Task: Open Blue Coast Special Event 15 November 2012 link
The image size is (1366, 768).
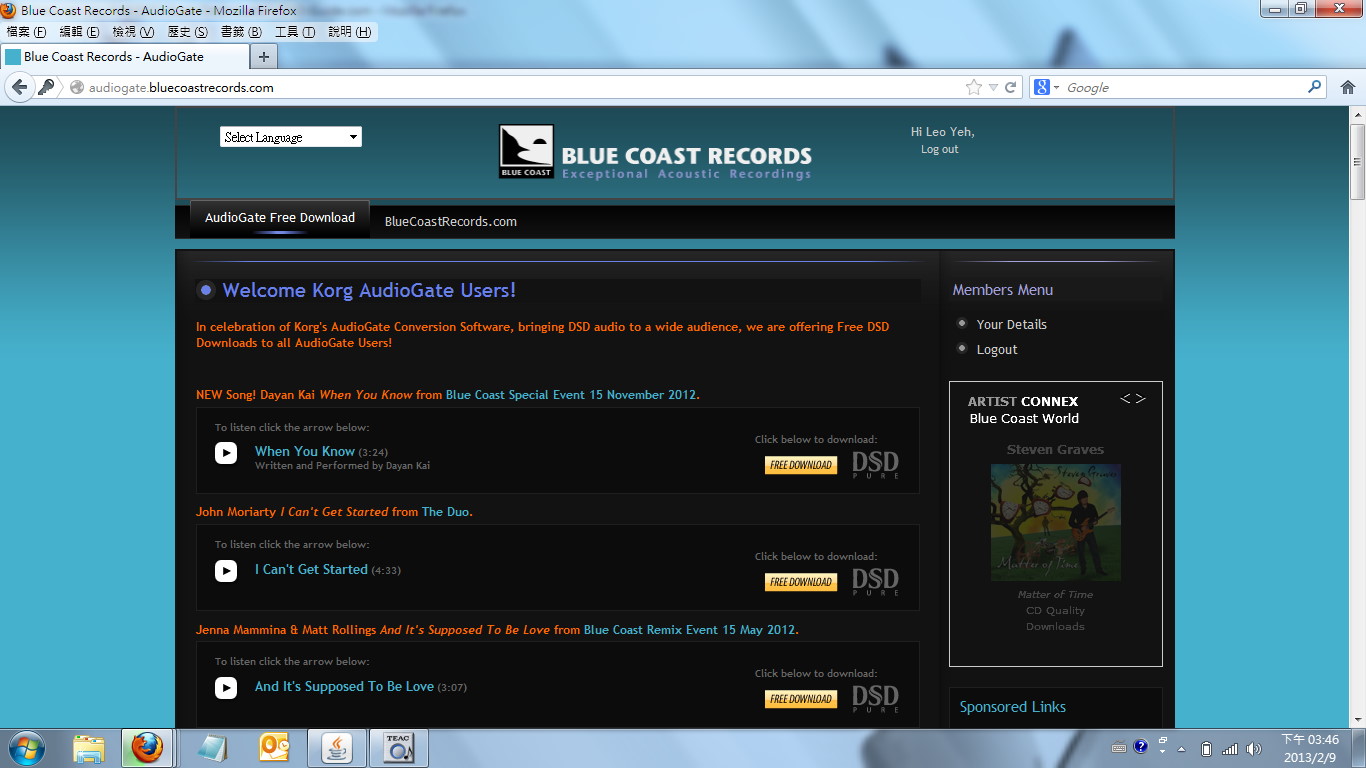Action: 571,395
